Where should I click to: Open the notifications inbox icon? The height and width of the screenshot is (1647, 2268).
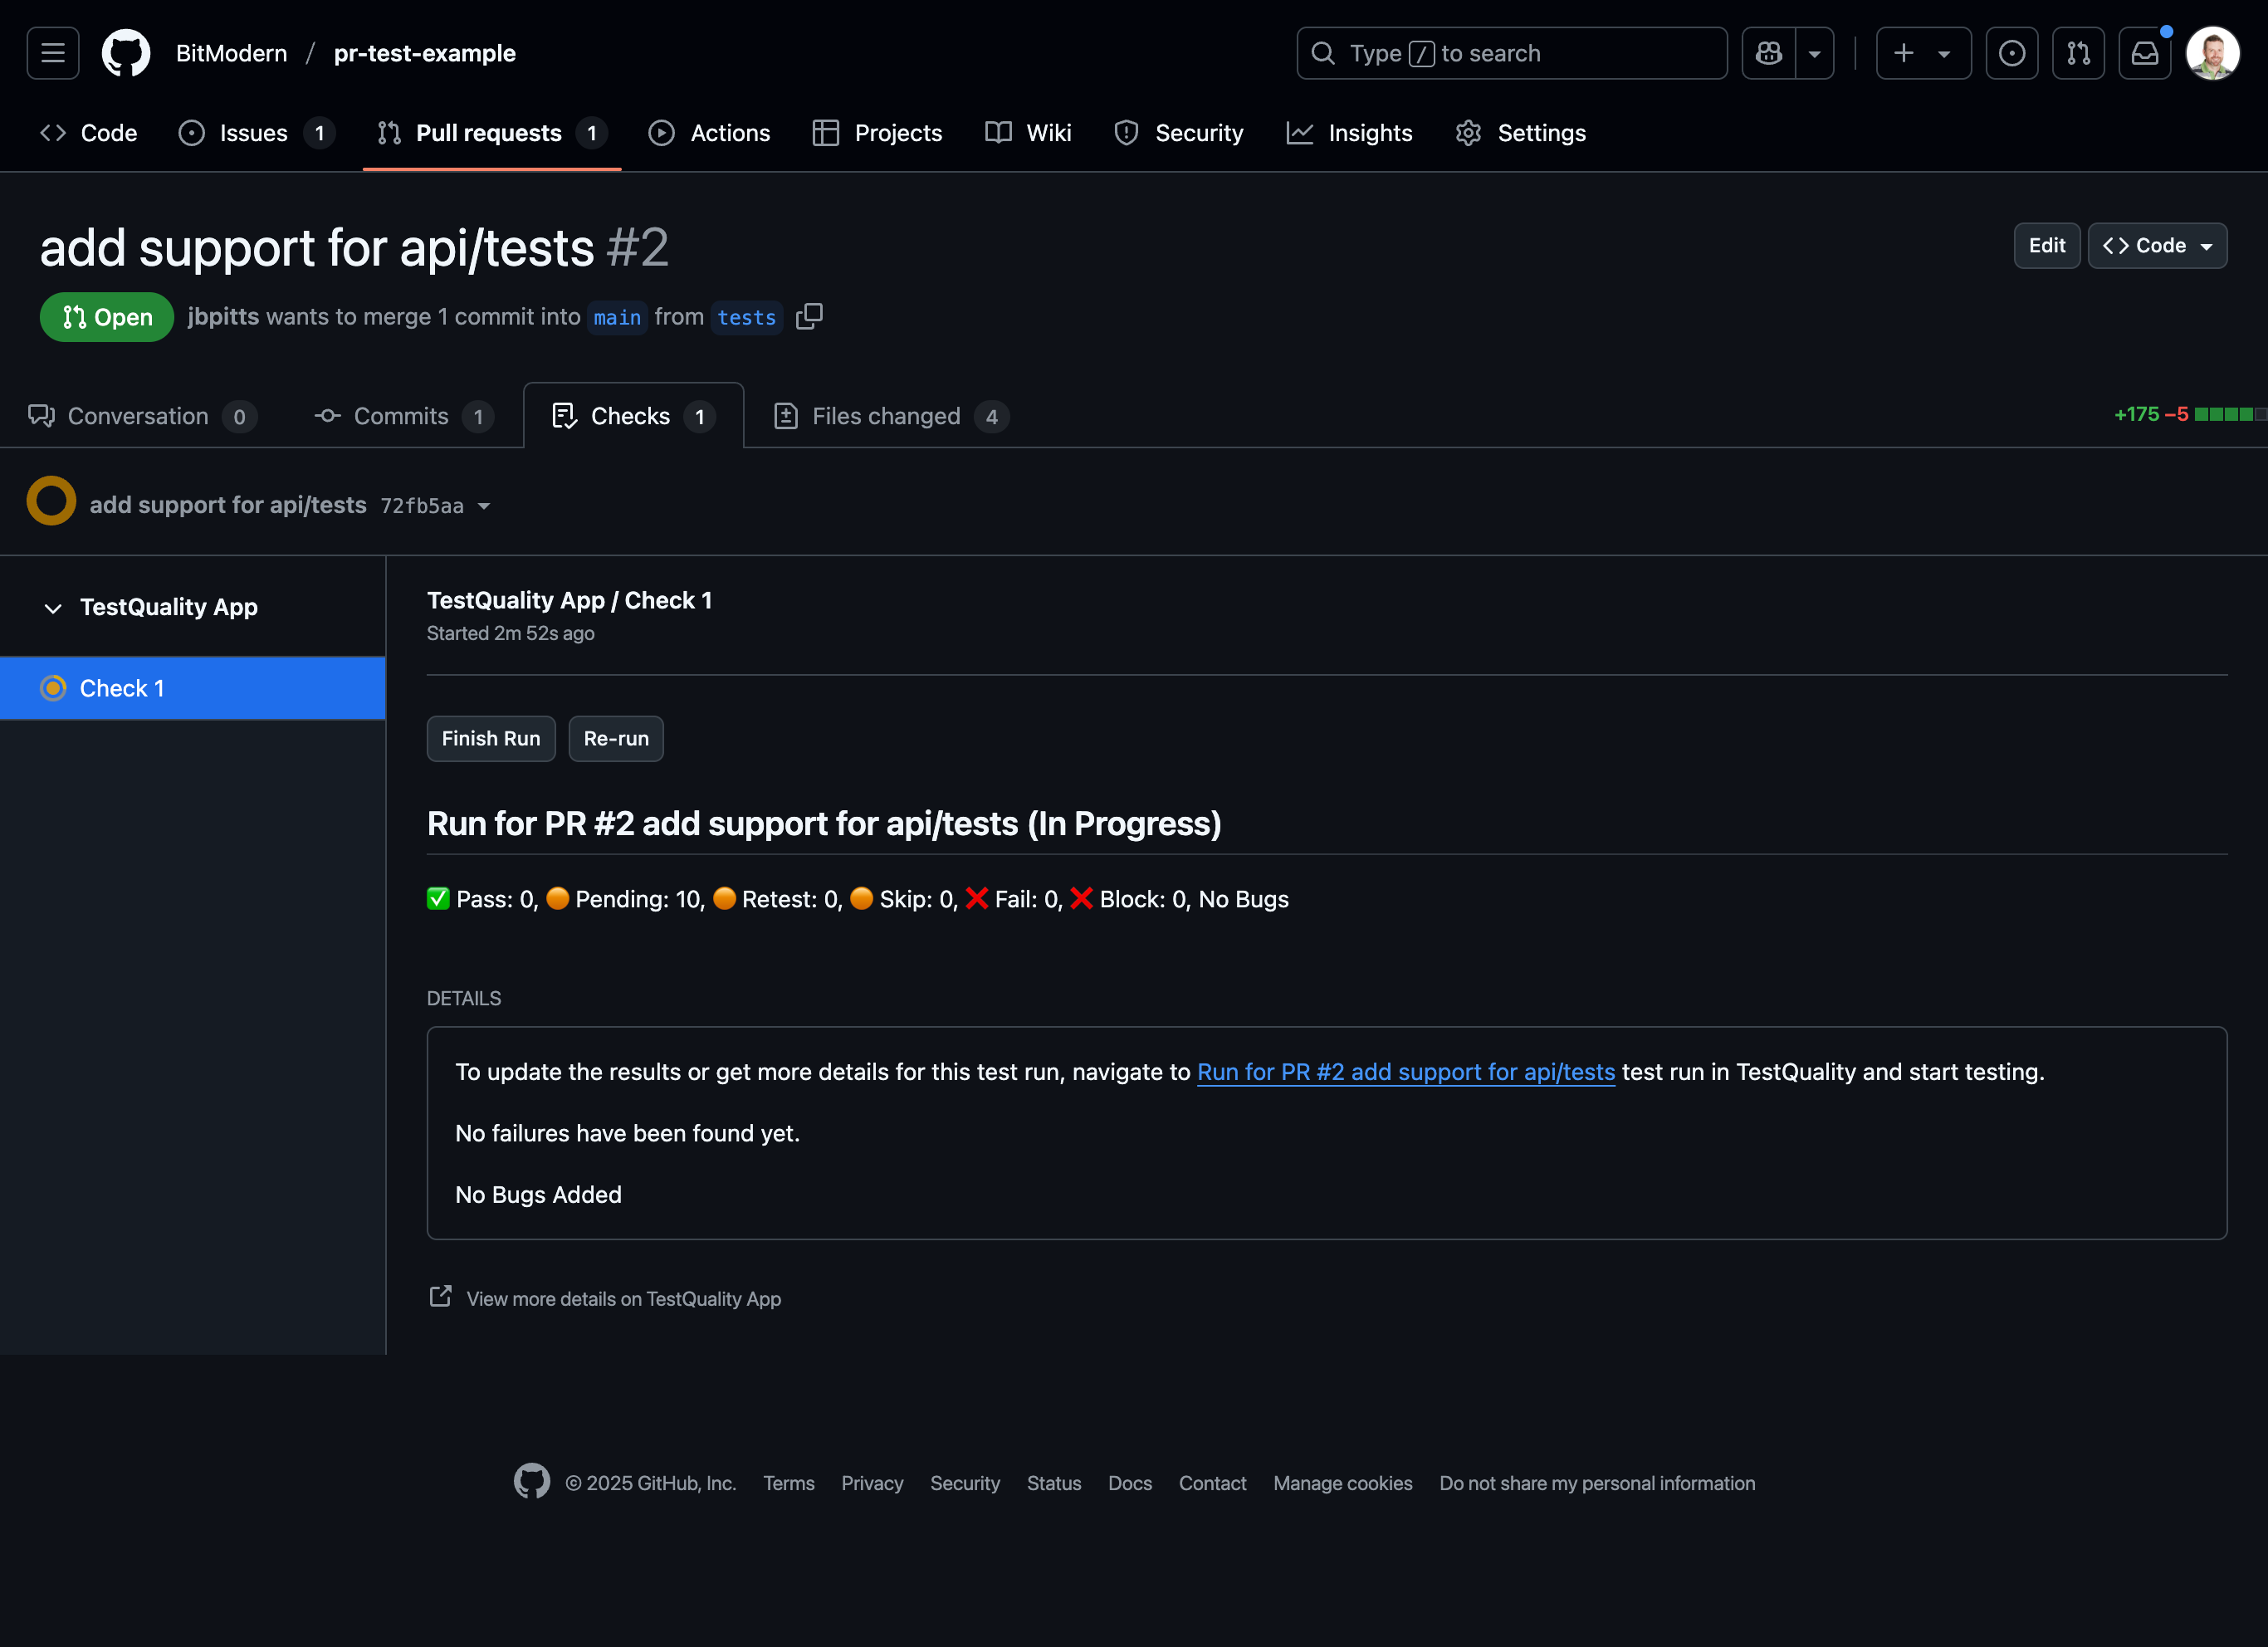pos(2145,53)
